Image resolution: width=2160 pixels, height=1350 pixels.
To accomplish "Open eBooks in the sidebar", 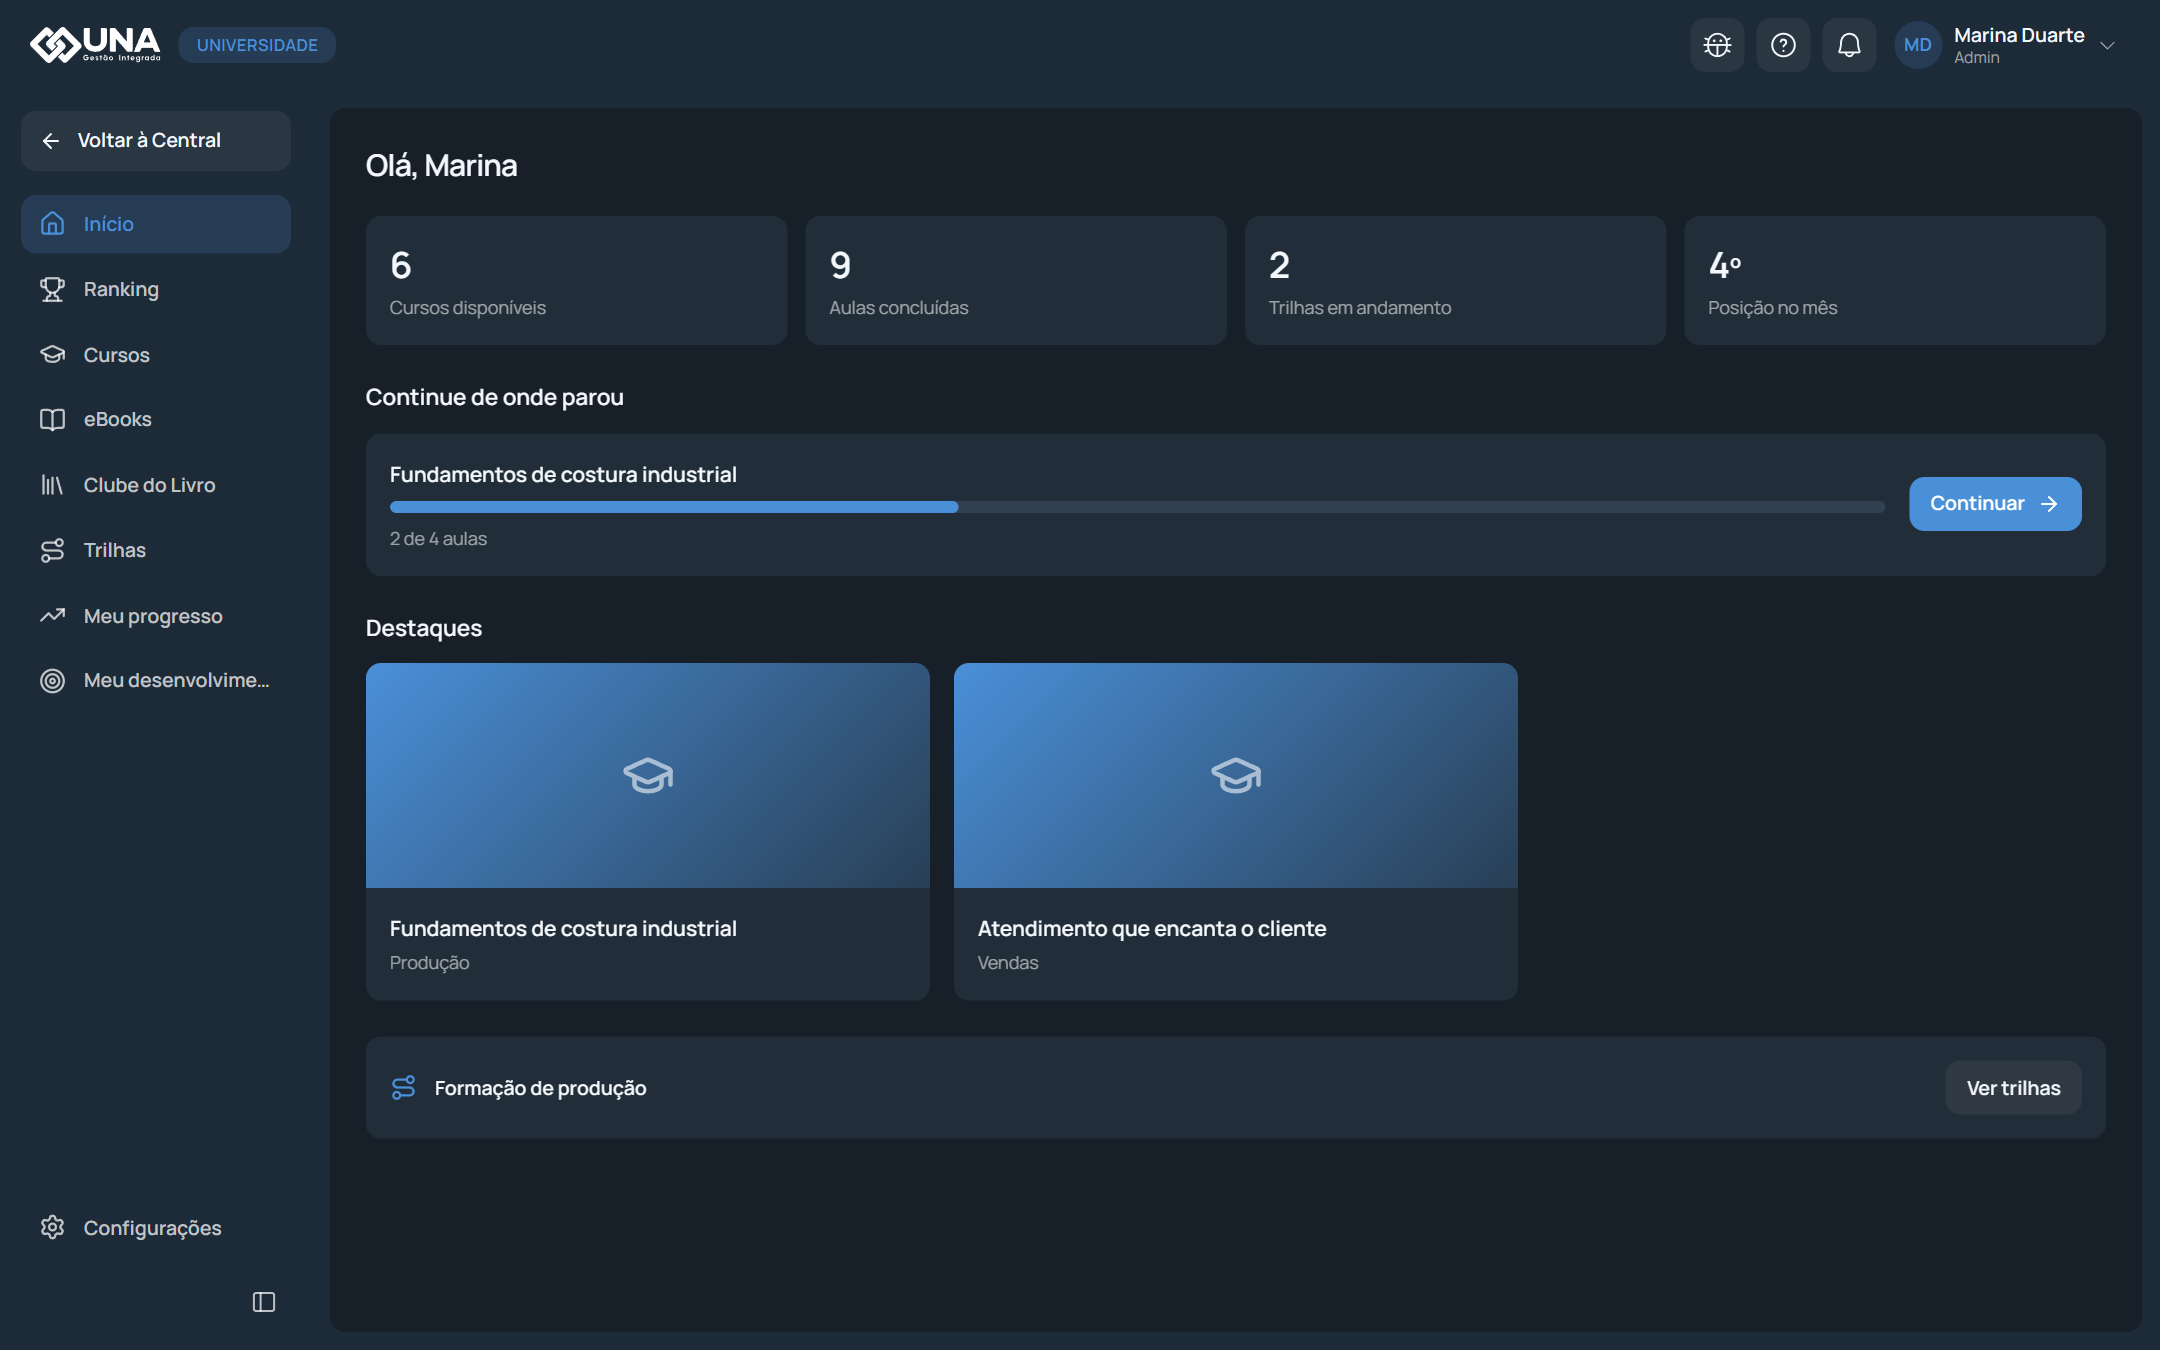I will 156,419.
